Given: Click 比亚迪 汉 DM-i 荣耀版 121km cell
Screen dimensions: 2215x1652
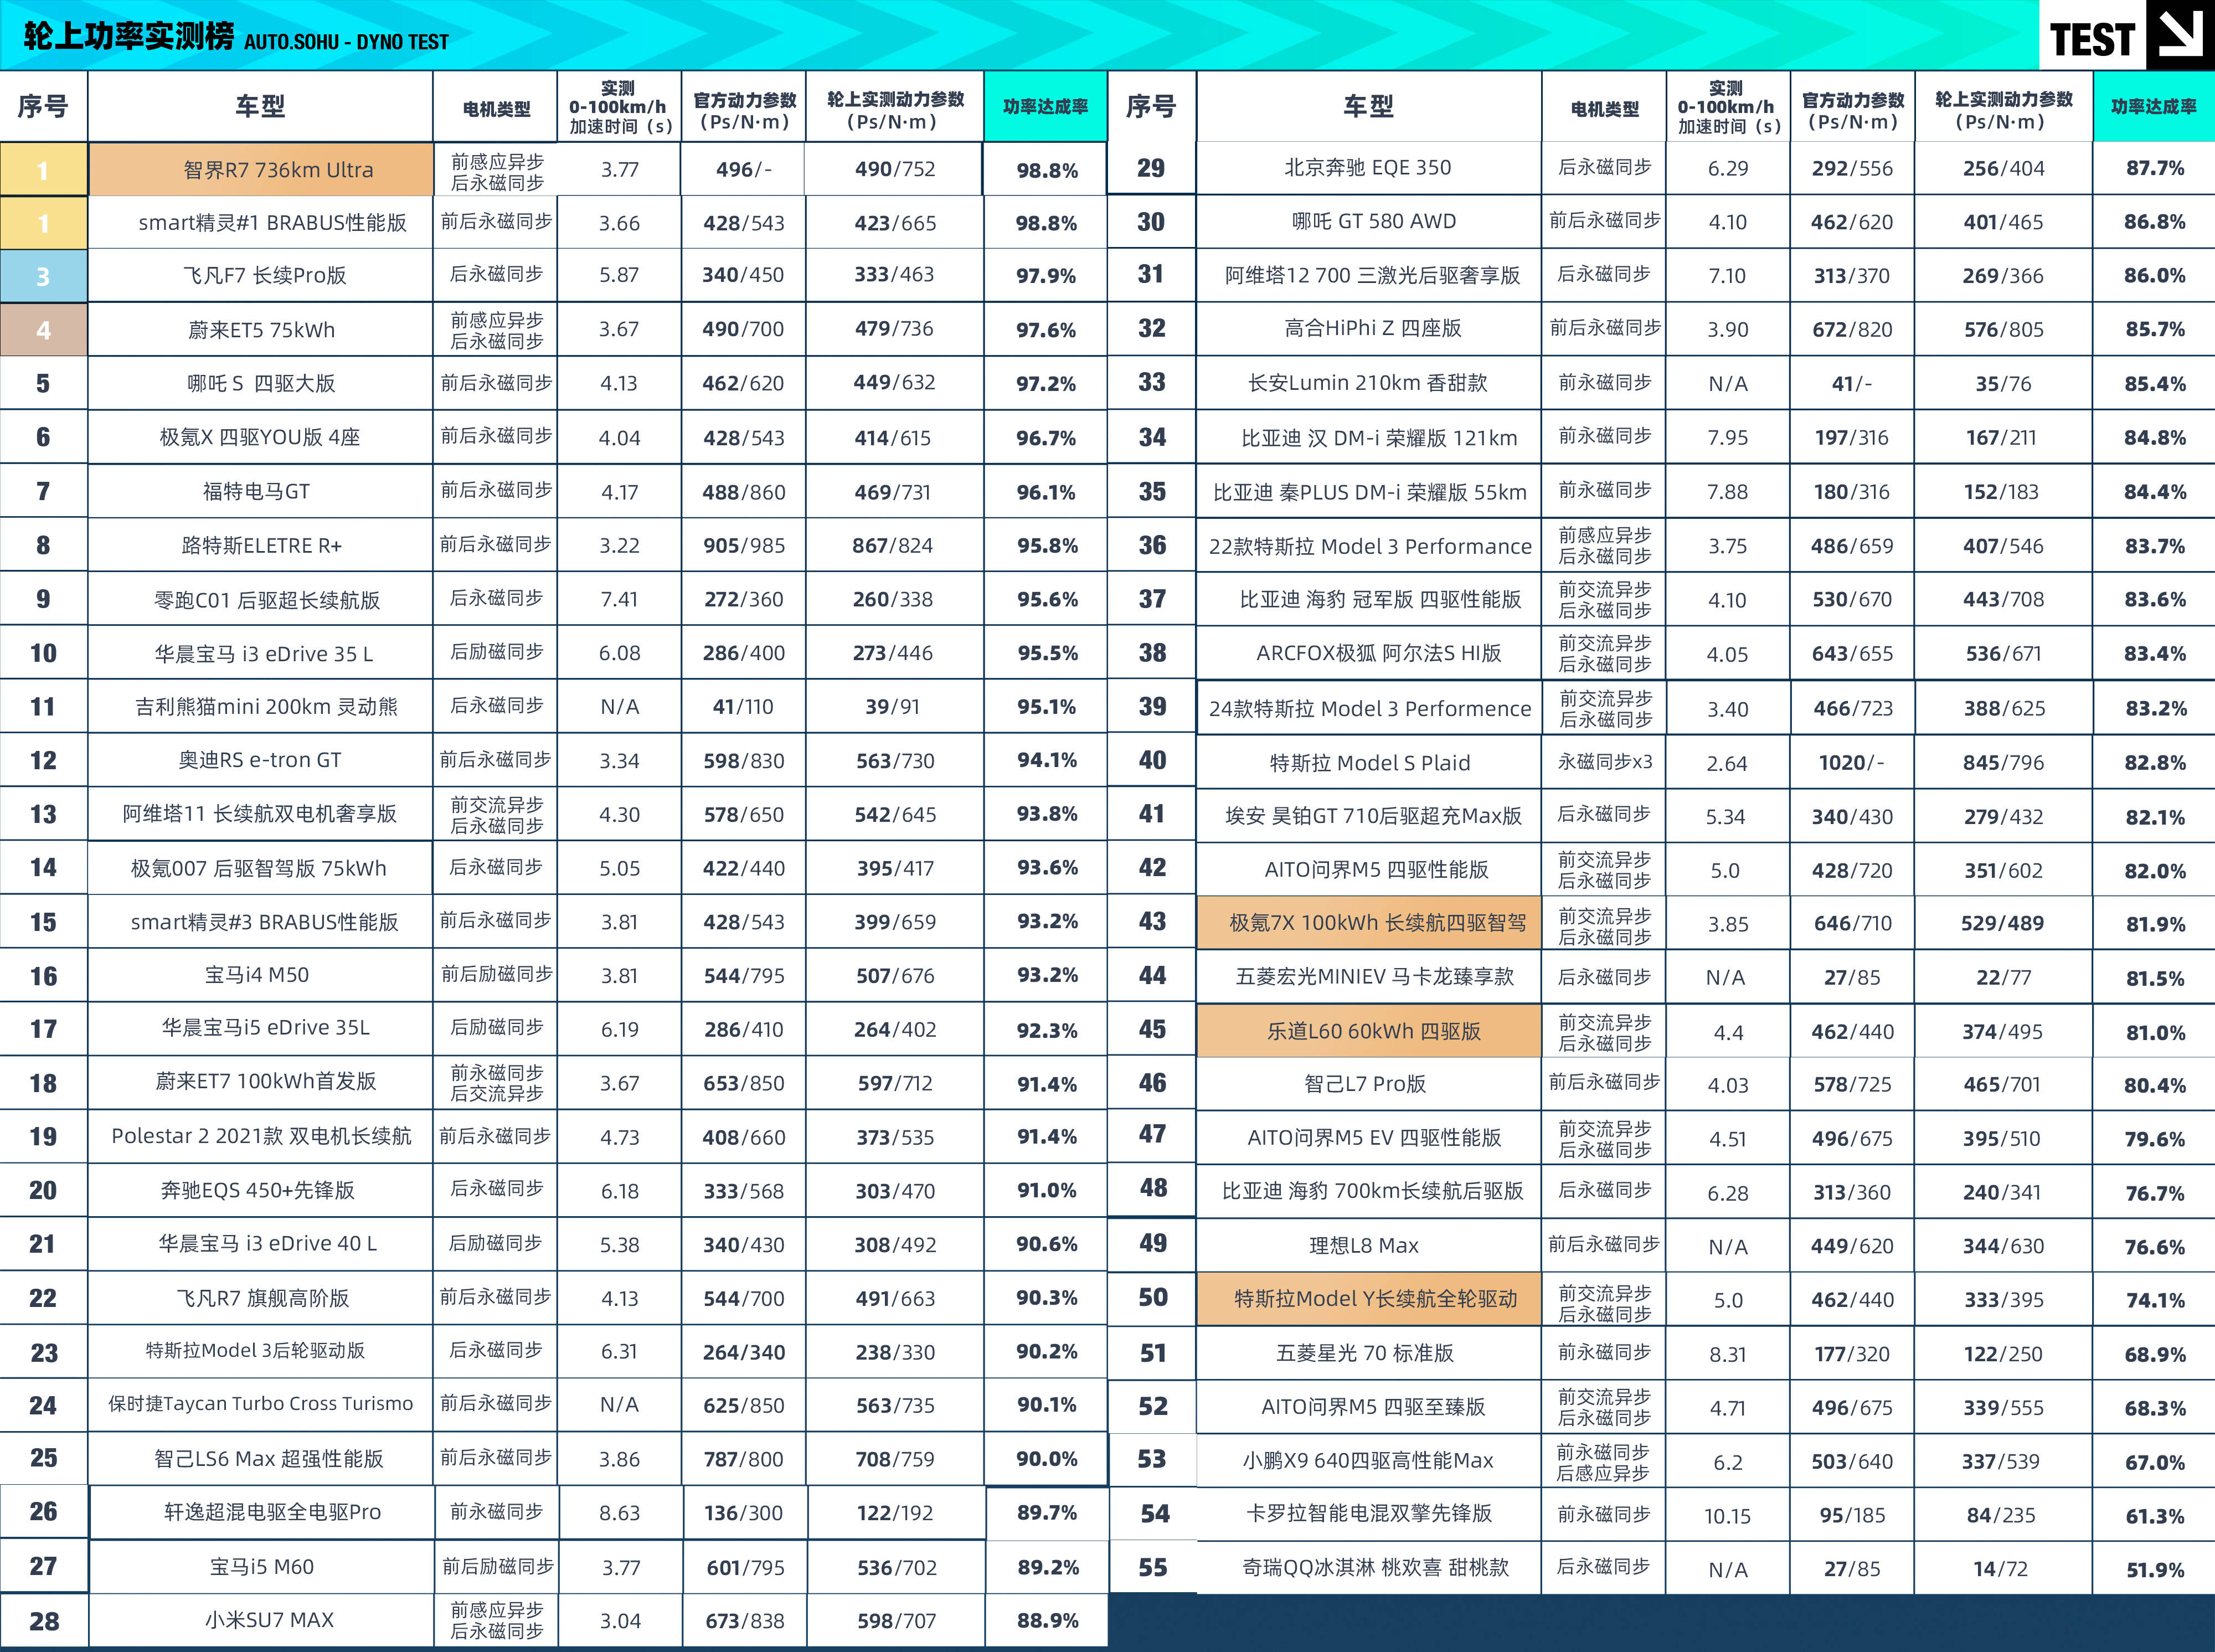Looking at the screenshot, I should pos(1369,437).
